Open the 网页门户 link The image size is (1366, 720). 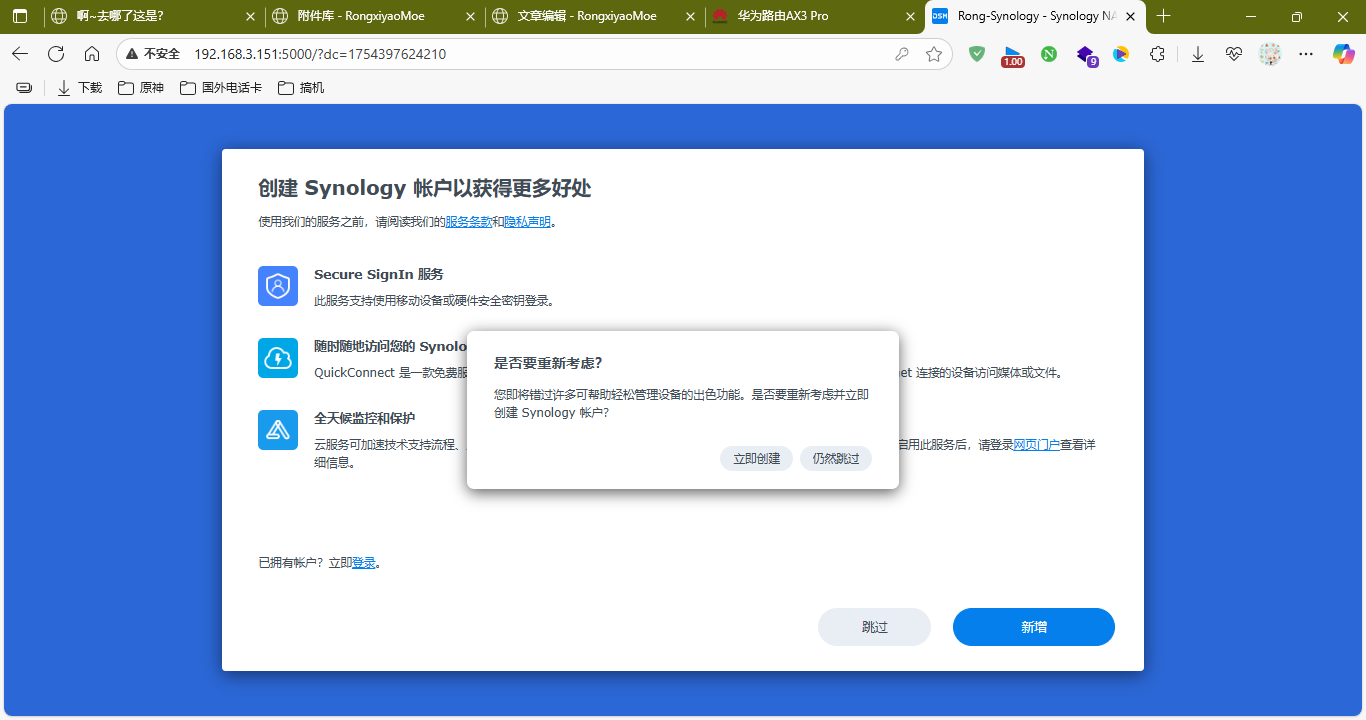click(1036, 445)
